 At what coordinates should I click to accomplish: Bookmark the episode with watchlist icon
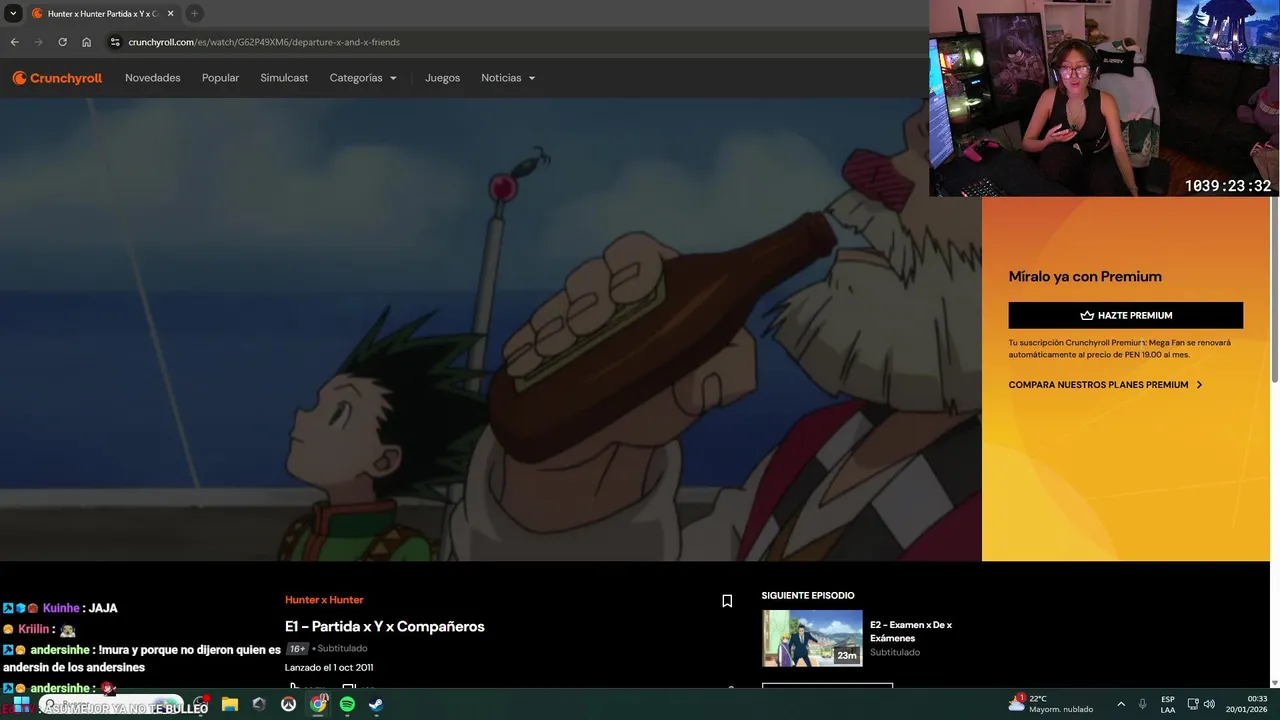click(727, 601)
